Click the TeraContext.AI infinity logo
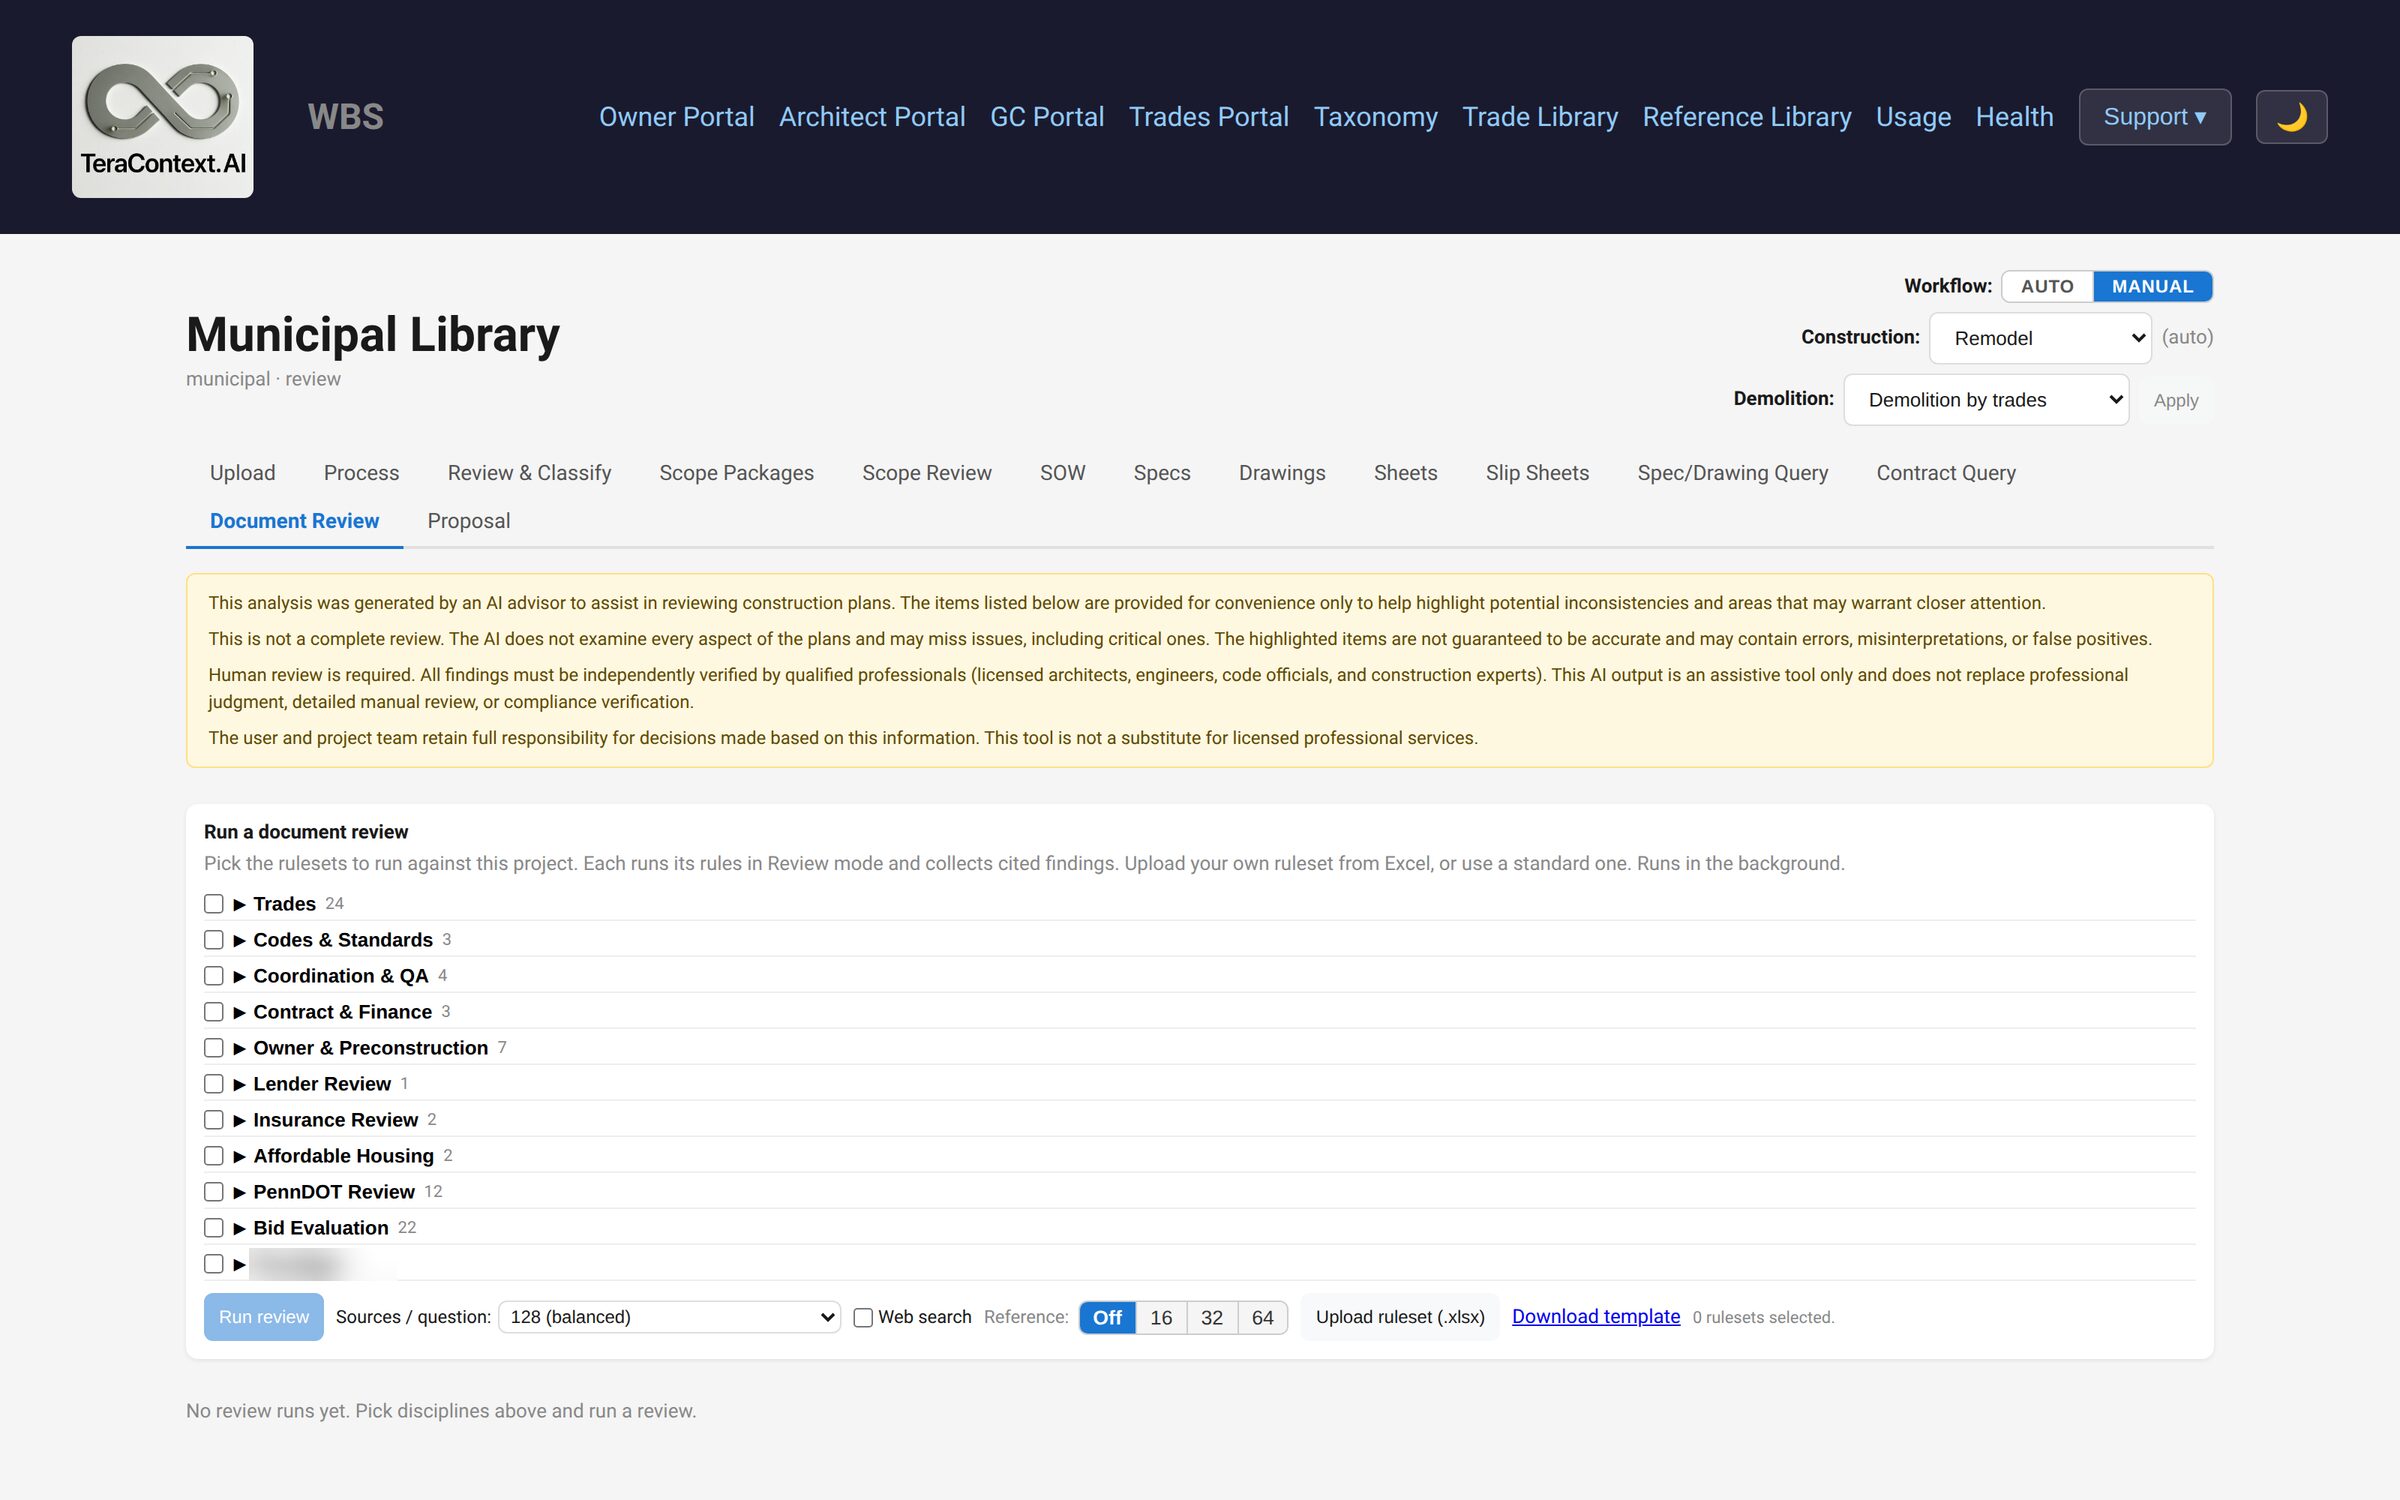The height and width of the screenshot is (1500, 2400). (x=162, y=117)
